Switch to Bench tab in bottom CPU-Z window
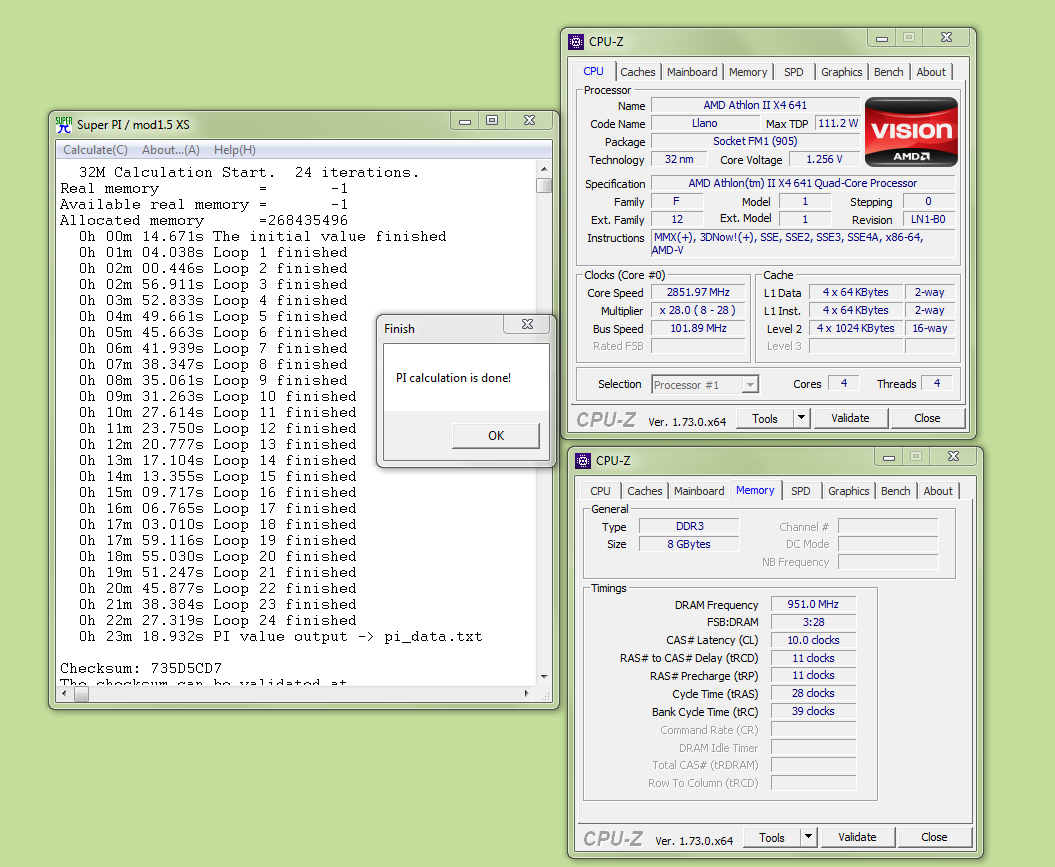The width and height of the screenshot is (1055, 867). 896,491
